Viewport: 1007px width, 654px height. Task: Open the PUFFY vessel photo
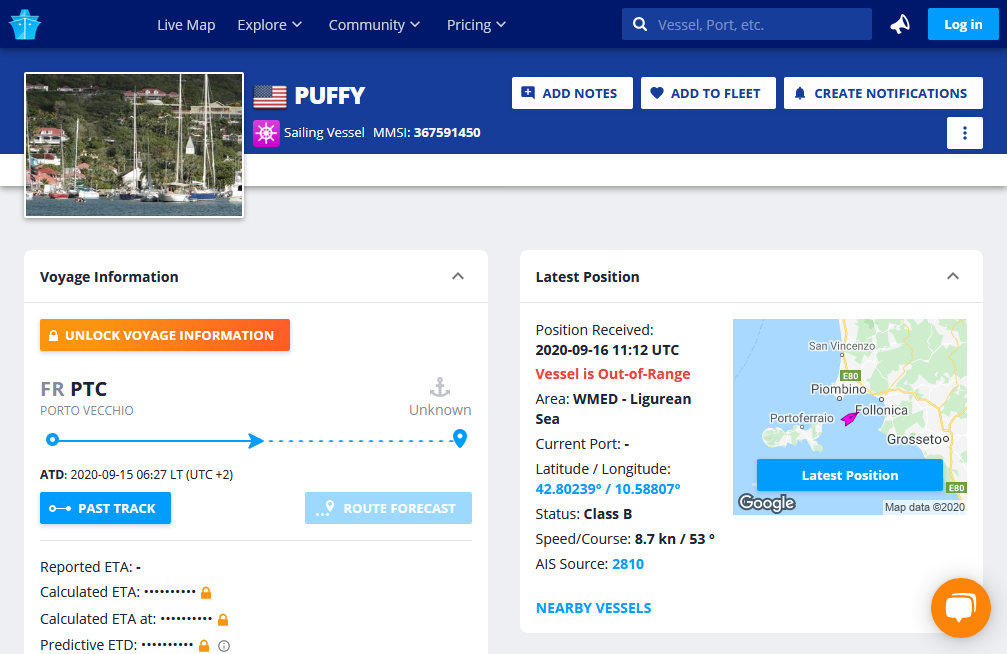click(134, 145)
